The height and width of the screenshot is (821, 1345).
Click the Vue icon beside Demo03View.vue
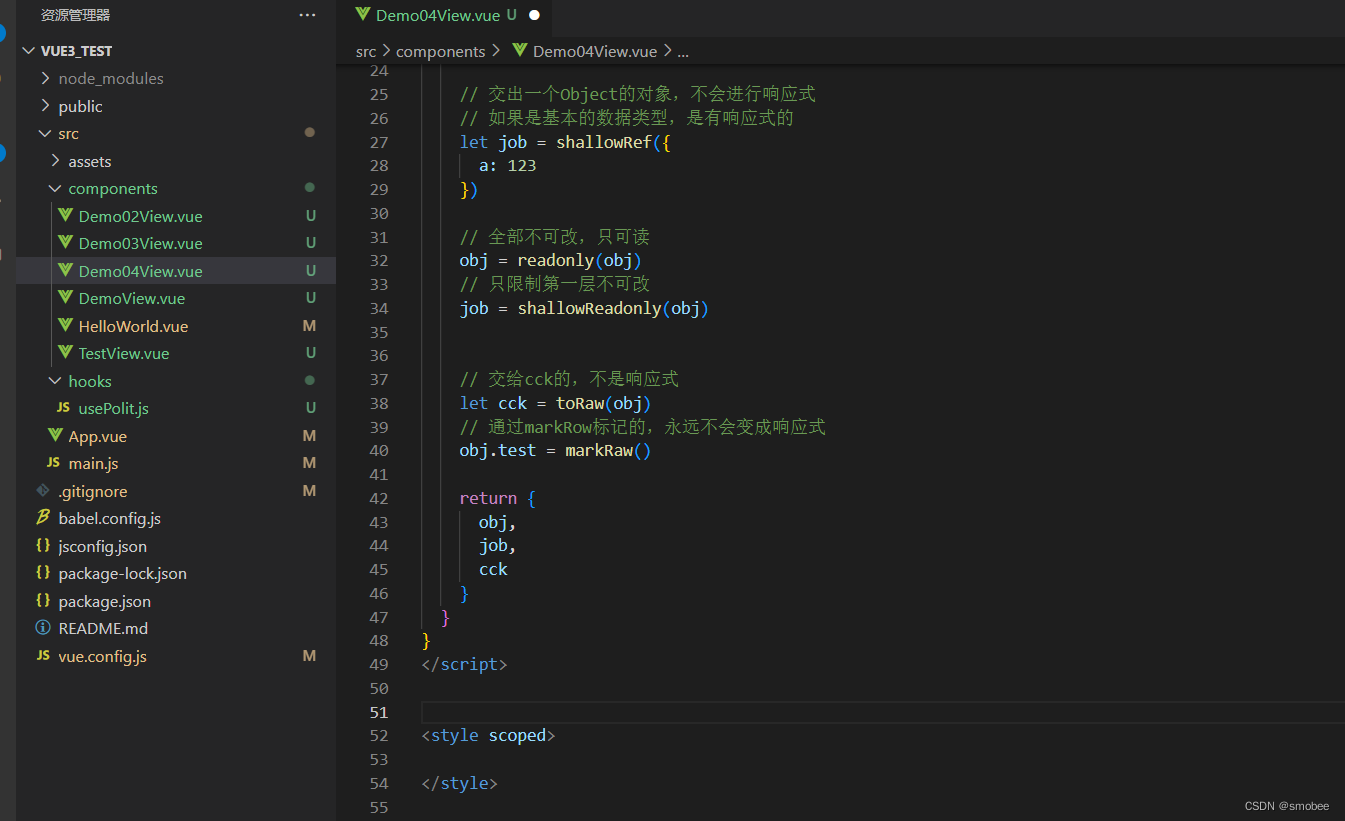[x=66, y=243]
